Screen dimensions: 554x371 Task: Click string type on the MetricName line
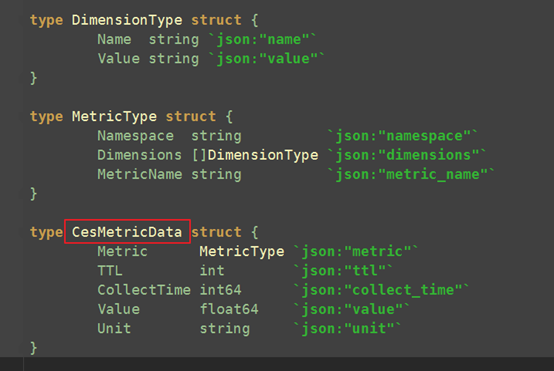point(216,174)
